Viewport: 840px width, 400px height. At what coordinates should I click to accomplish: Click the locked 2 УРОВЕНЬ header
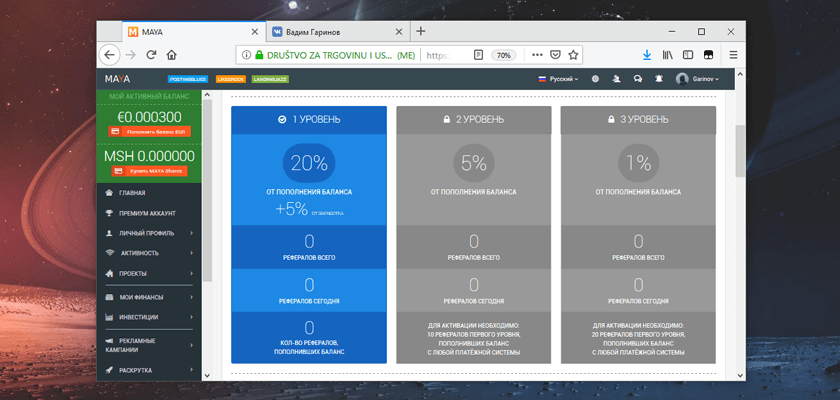pos(474,120)
